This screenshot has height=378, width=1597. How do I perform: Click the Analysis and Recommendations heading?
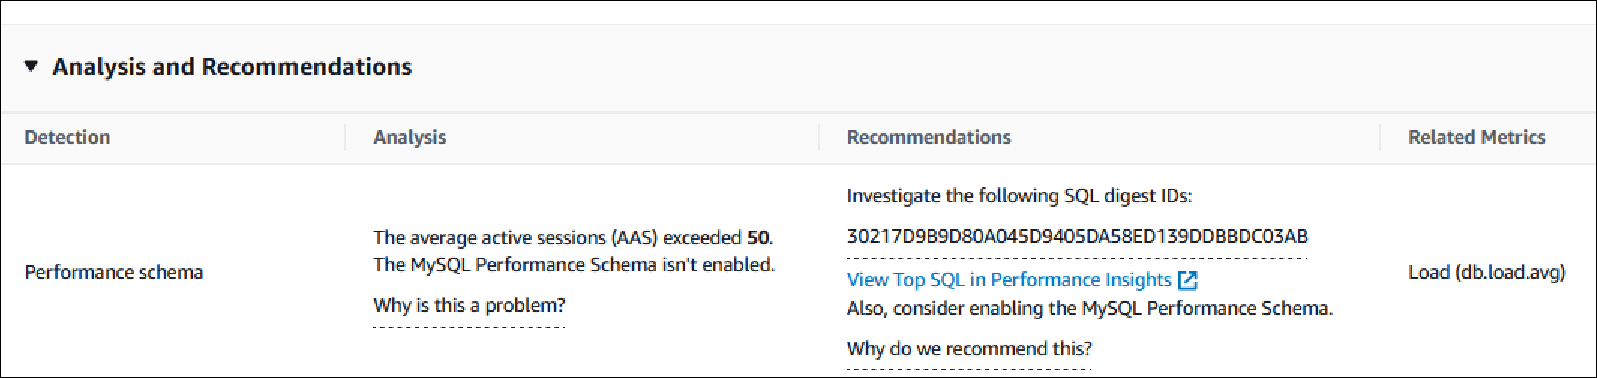click(x=232, y=67)
